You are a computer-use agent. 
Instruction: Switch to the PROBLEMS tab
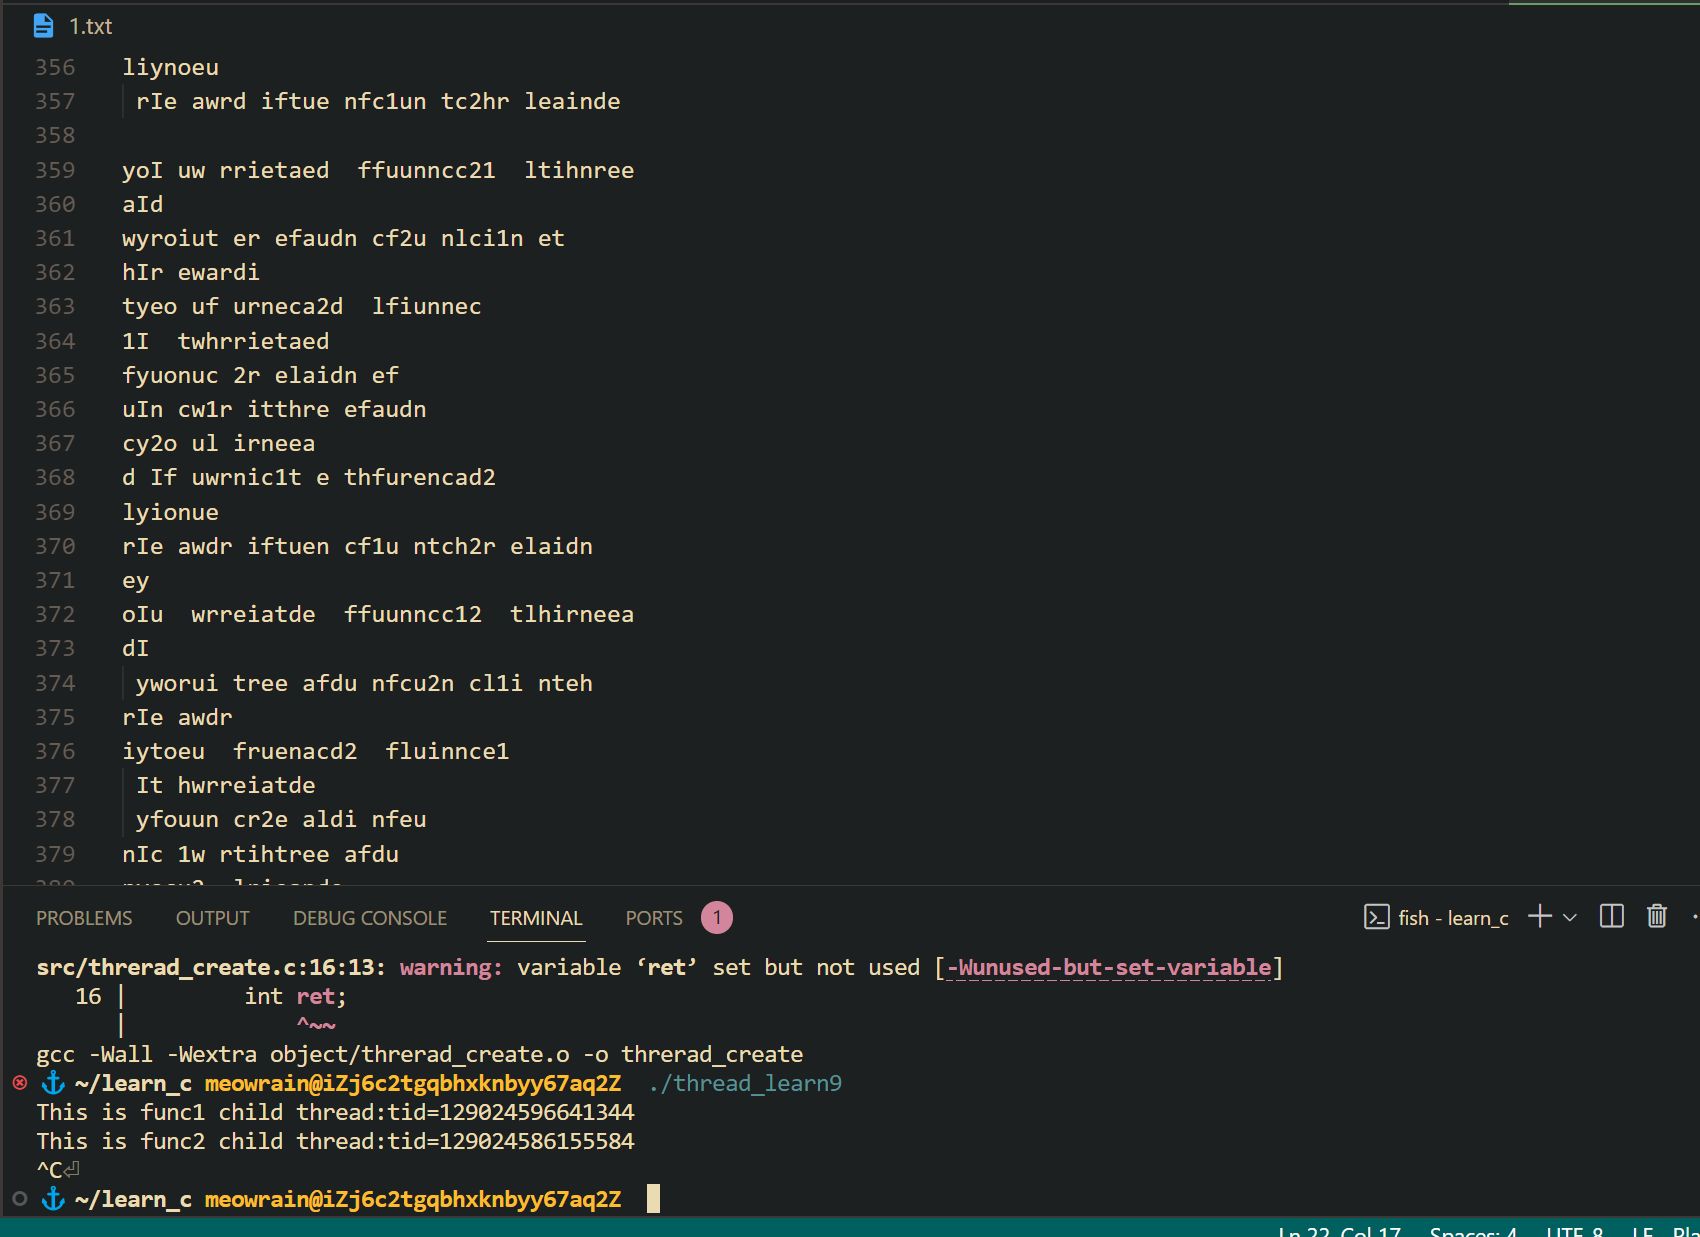pos(84,918)
